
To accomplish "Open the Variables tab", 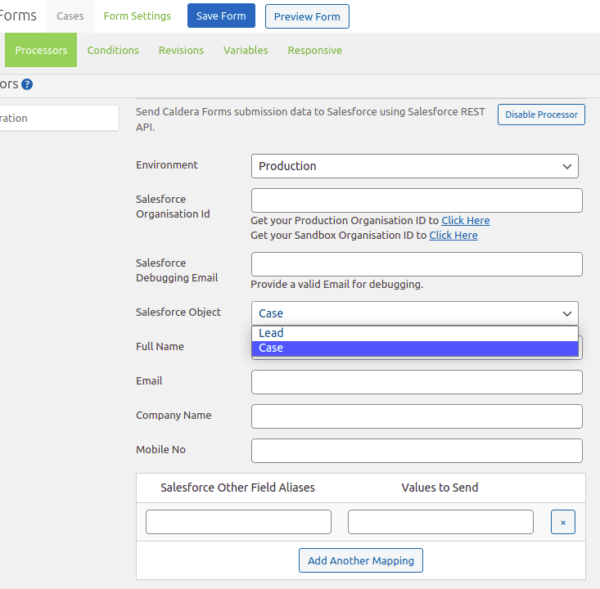I will (246, 50).
